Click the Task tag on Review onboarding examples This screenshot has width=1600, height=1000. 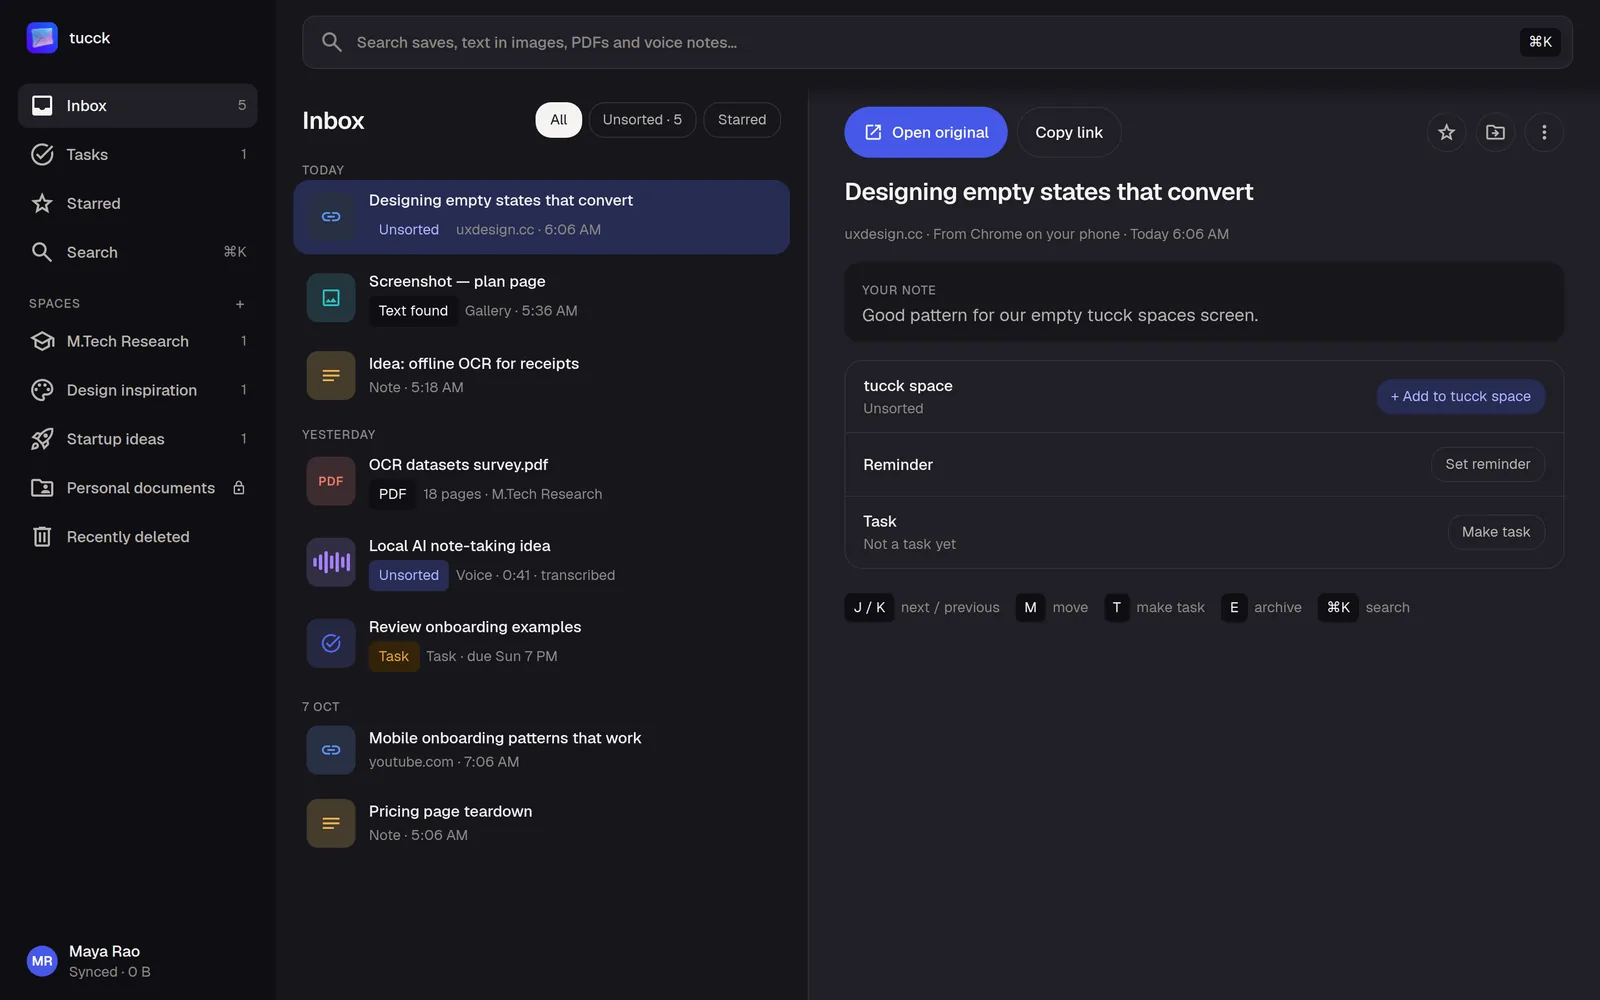click(x=394, y=657)
